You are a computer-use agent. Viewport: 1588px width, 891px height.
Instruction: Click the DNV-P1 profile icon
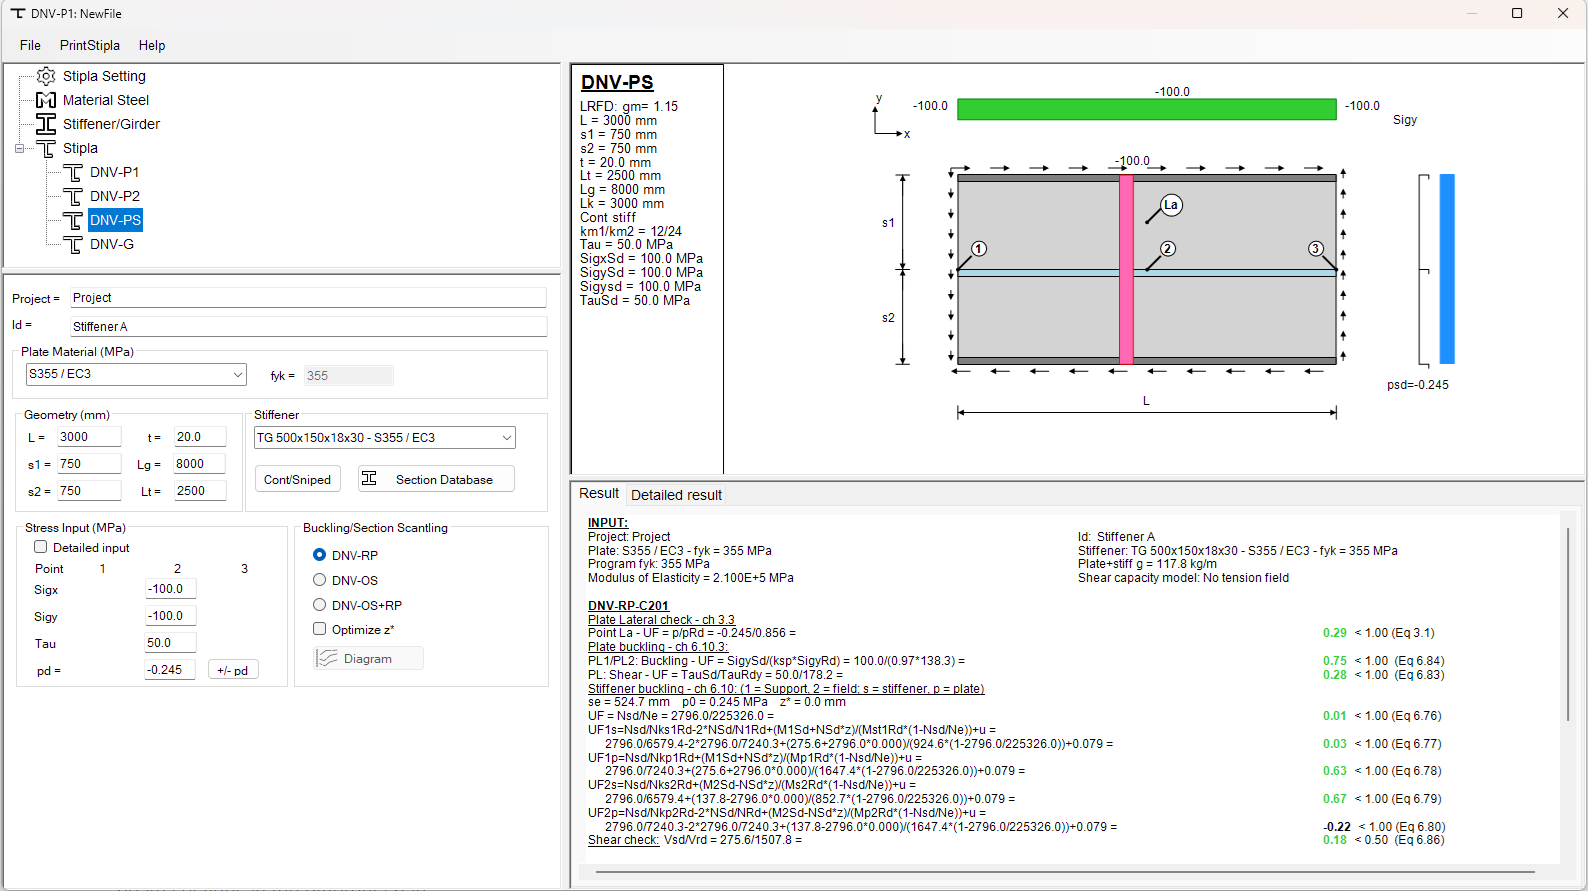(73, 172)
